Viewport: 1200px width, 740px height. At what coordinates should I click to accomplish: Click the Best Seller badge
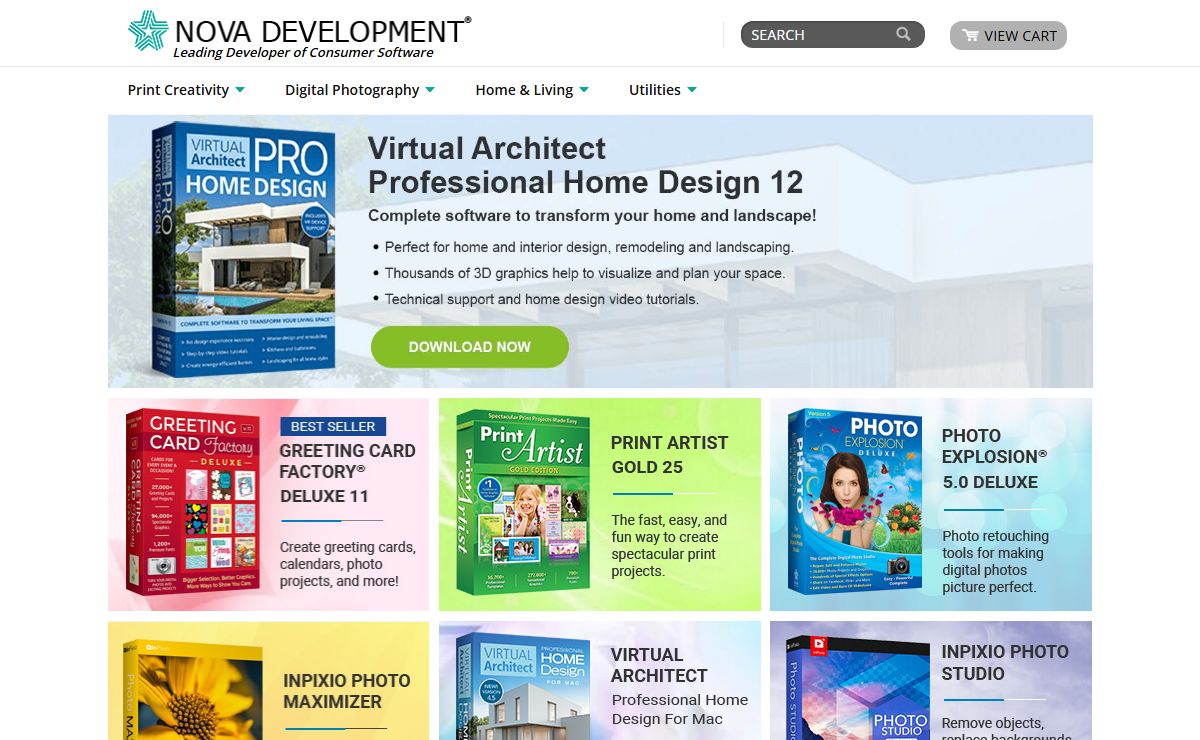tap(333, 426)
